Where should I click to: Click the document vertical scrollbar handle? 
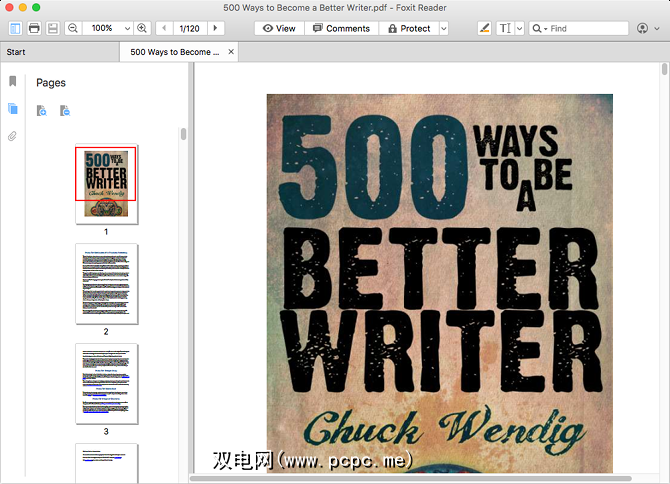664,69
